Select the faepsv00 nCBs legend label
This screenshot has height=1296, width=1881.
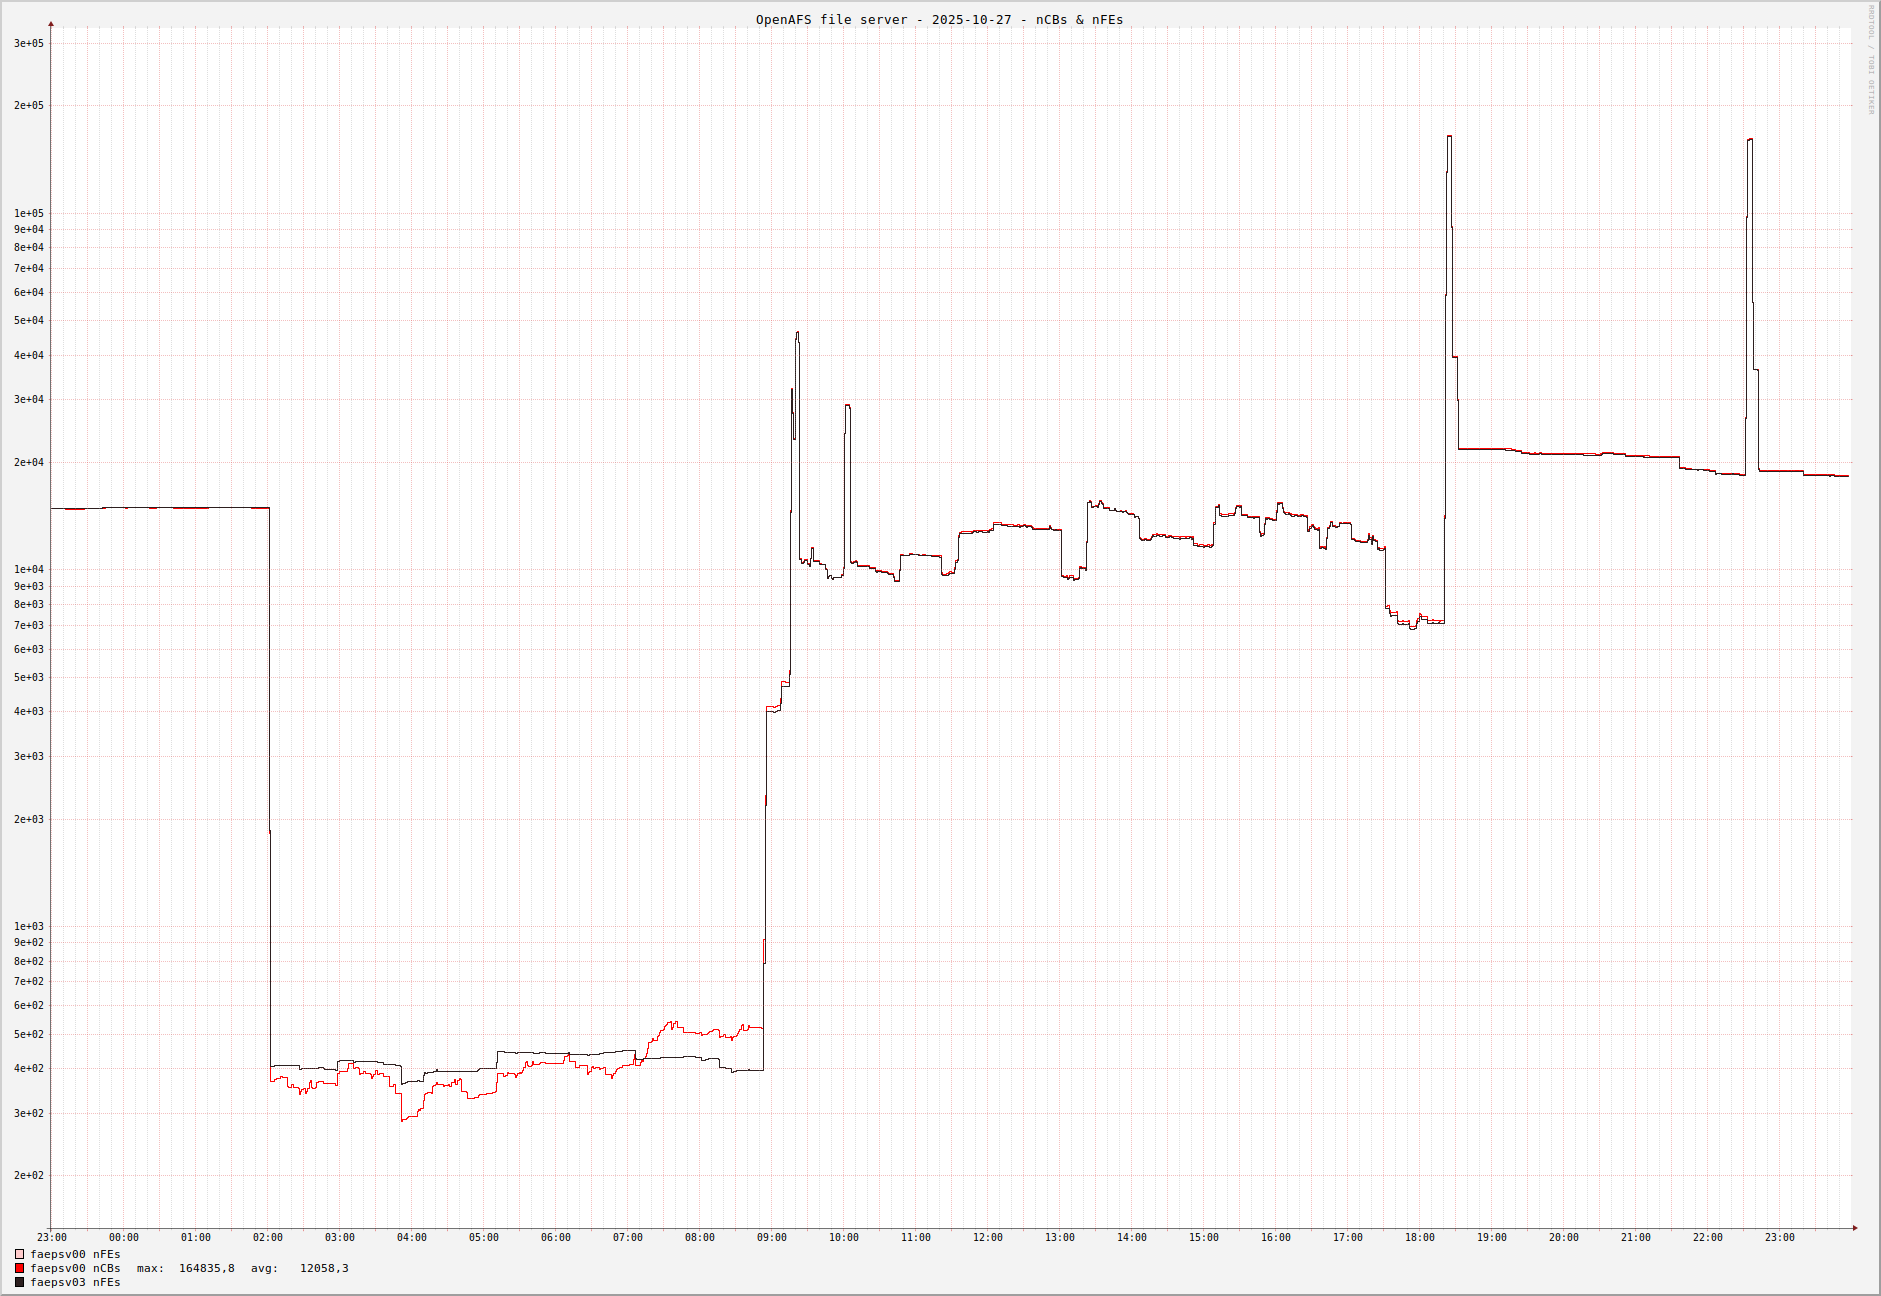point(75,1268)
